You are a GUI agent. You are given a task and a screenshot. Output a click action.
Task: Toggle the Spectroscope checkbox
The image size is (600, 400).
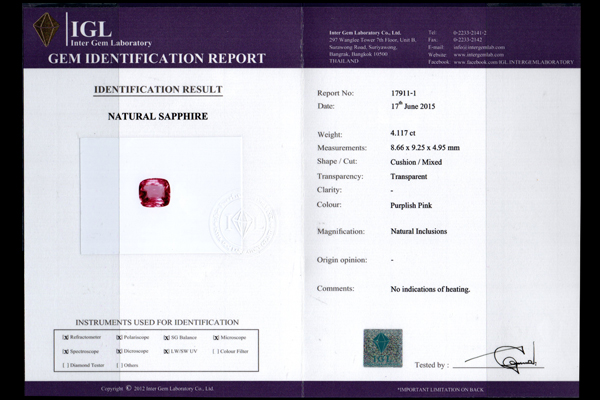point(66,351)
